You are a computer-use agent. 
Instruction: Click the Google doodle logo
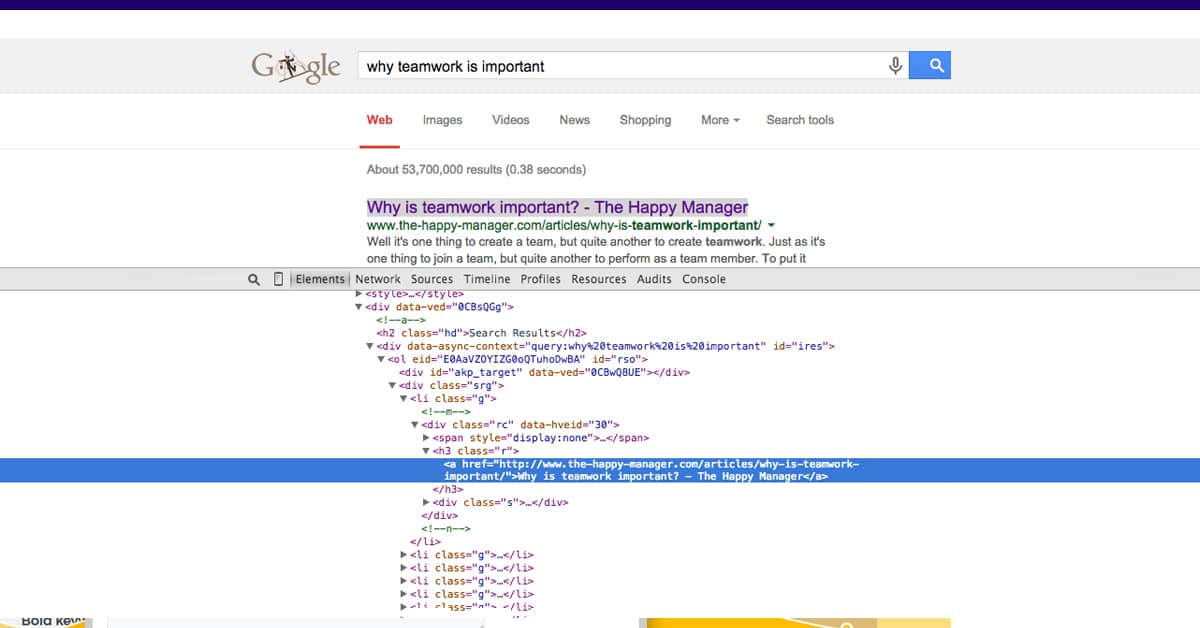[x=296, y=66]
